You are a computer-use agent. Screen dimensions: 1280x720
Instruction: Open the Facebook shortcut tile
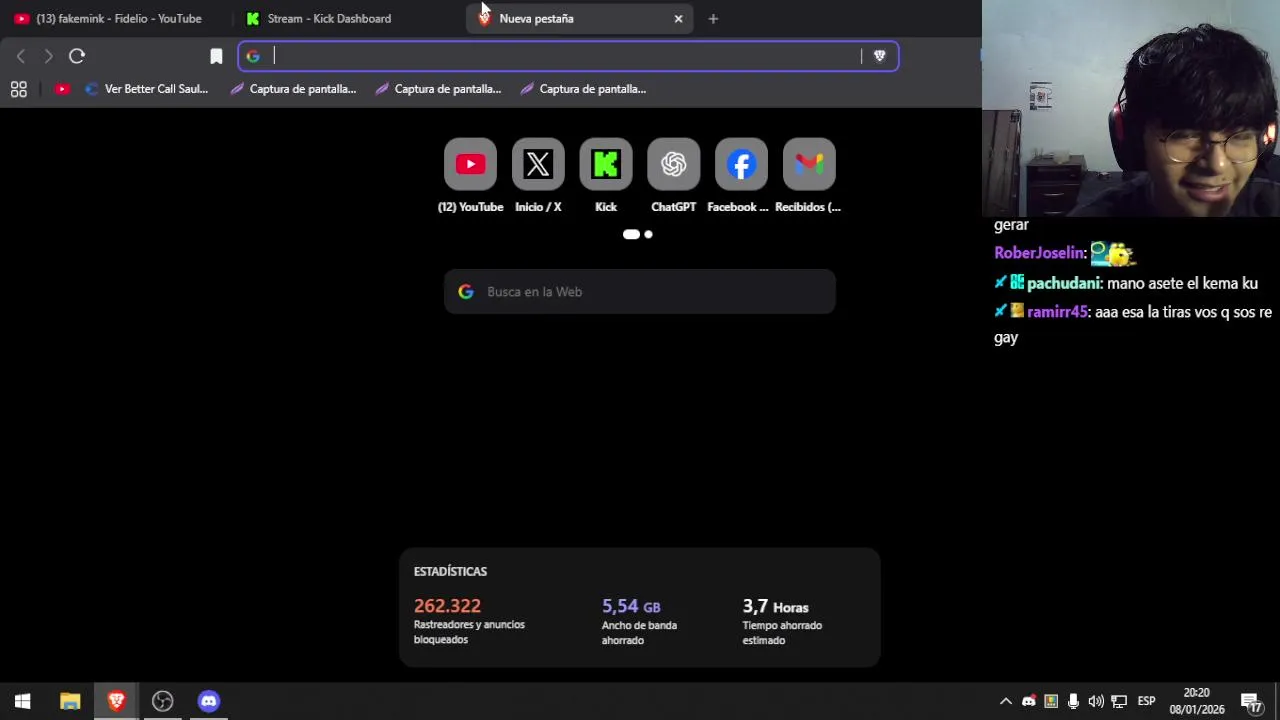(x=741, y=164)
